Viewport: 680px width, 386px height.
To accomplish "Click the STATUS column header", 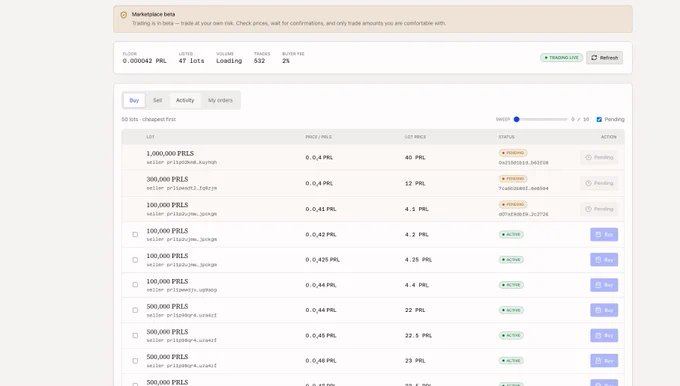I will coord(507,137).
